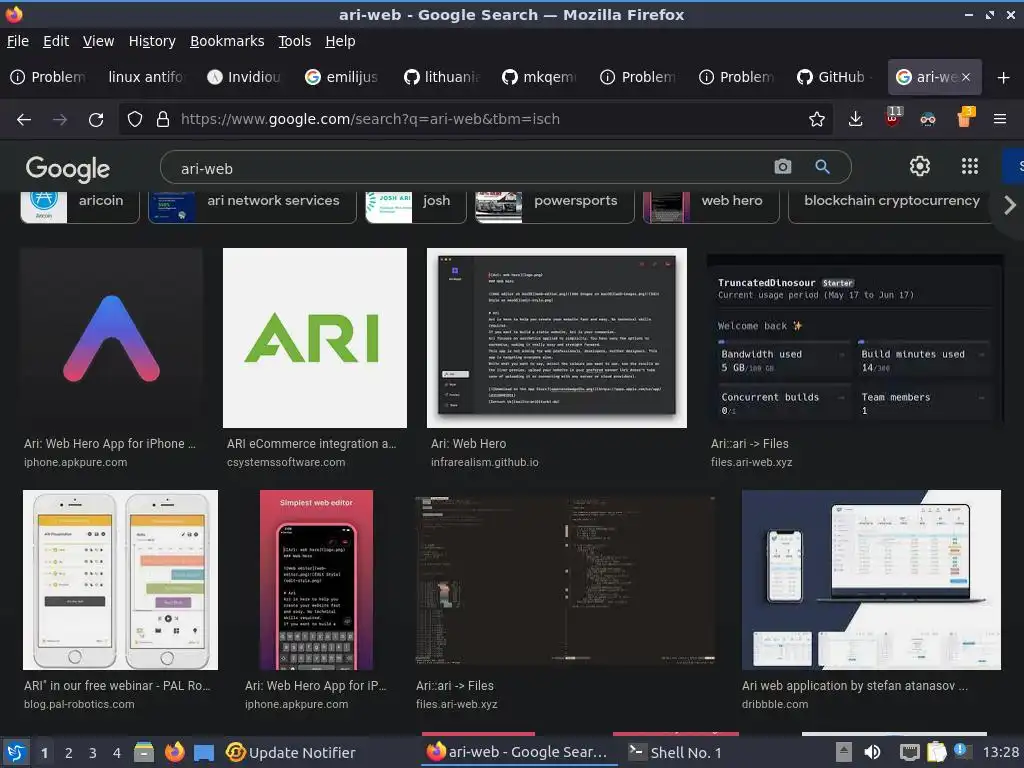
Task: Click the tray icon left of the volume icon
Action: 844,752
